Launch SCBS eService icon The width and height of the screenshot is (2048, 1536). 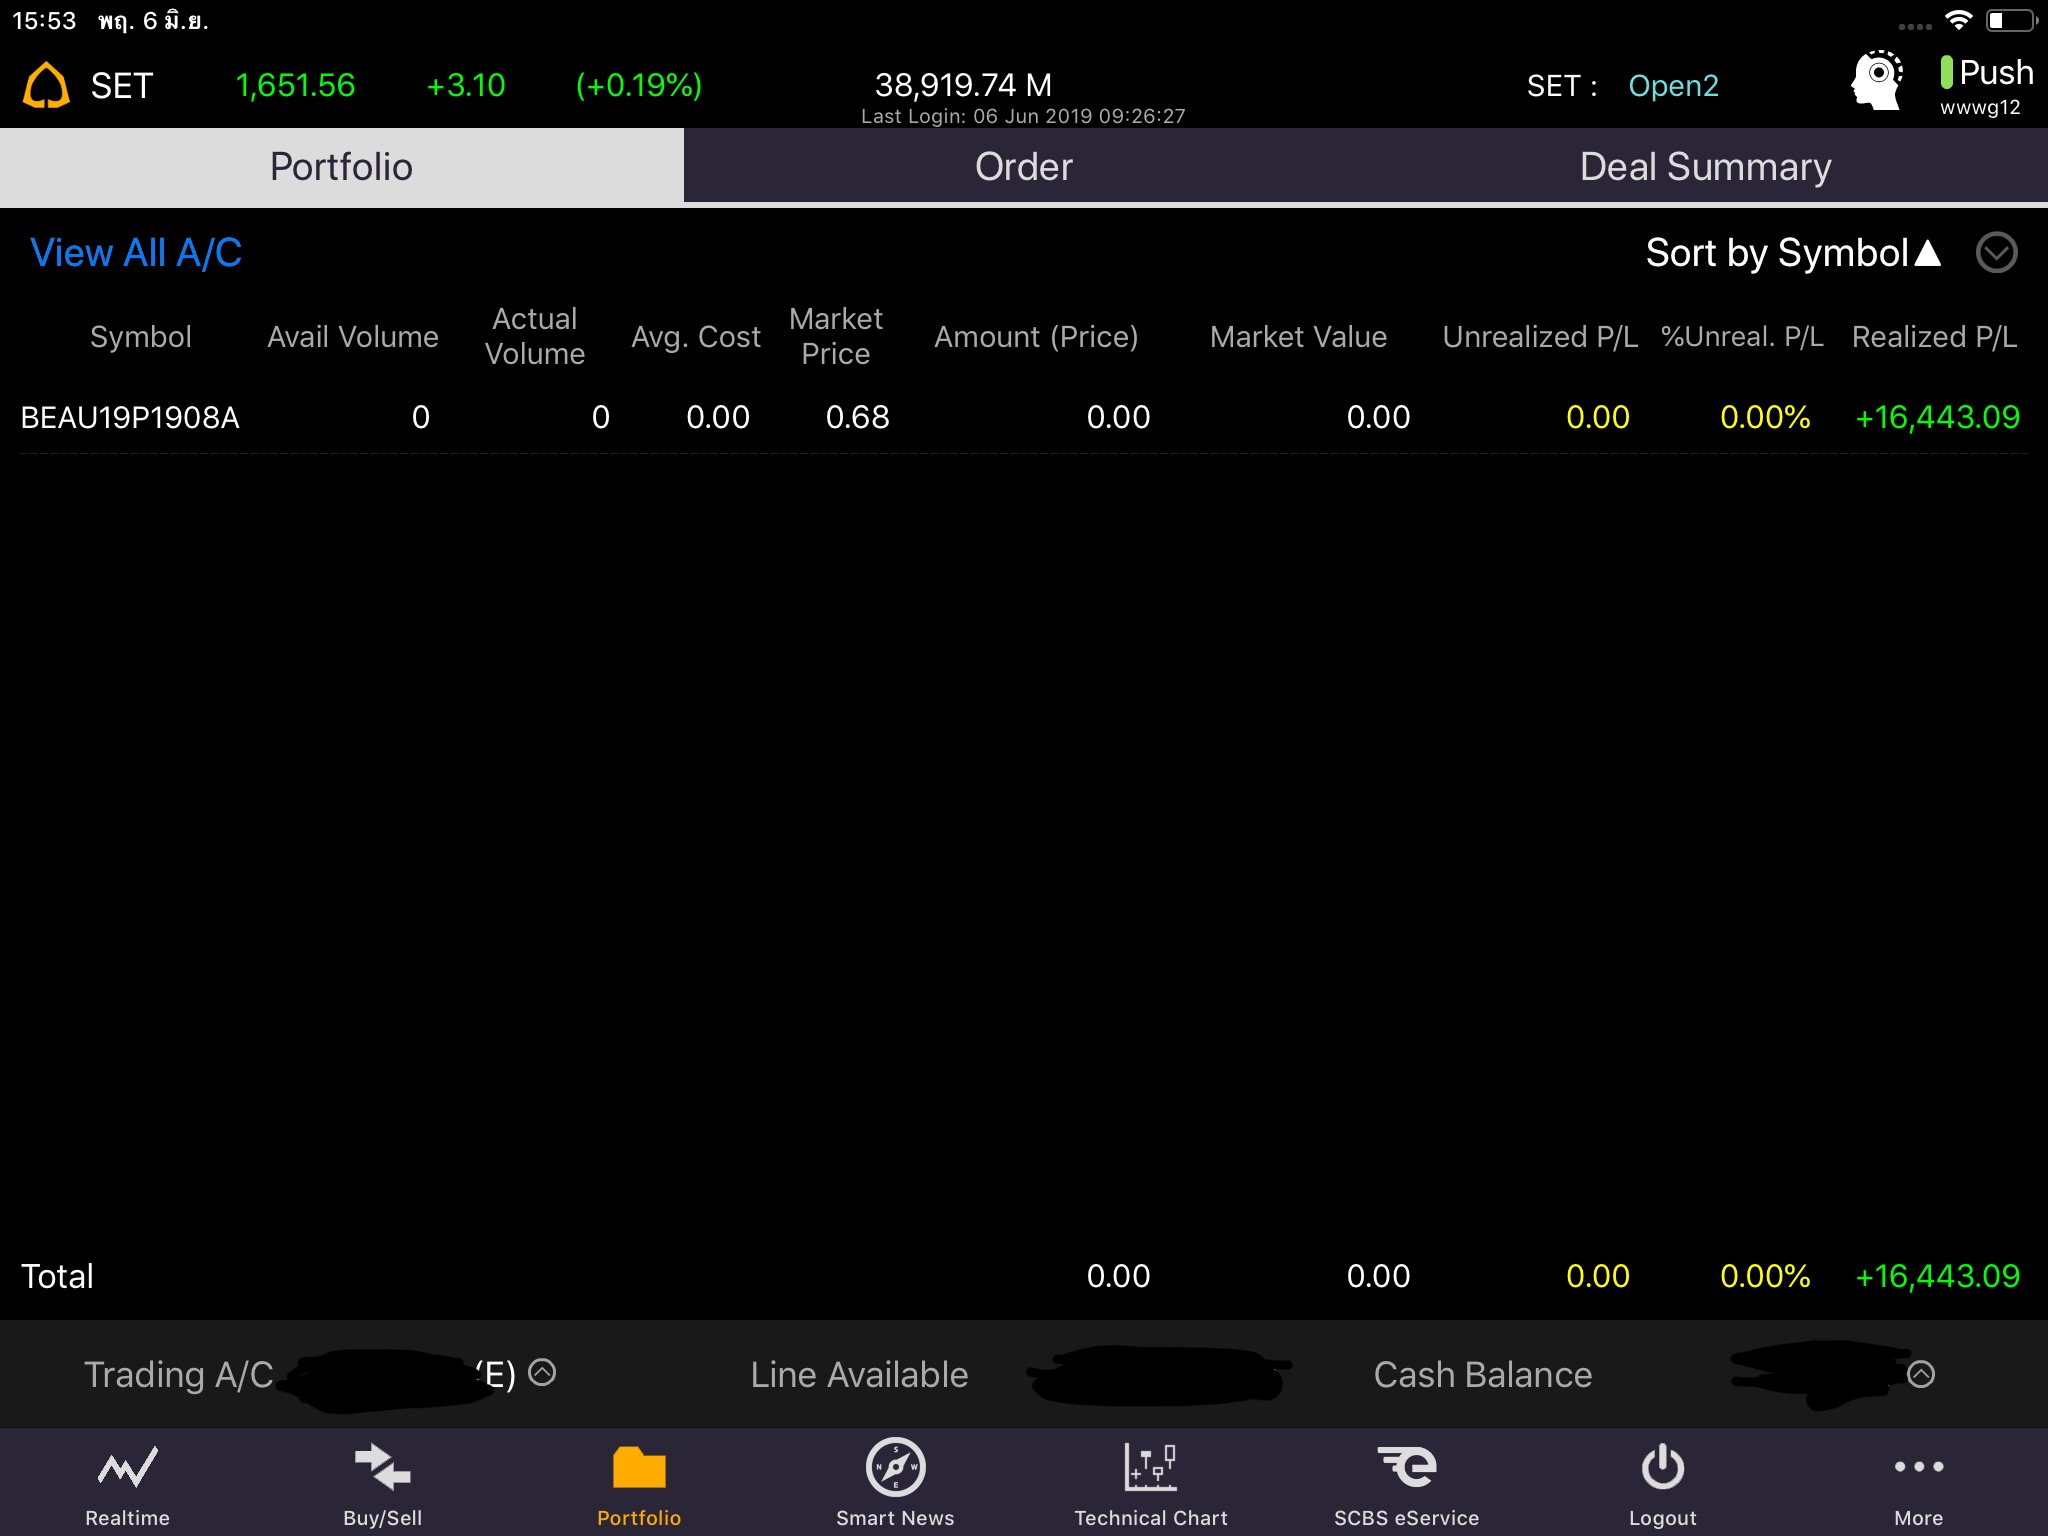(1406, 1468)
